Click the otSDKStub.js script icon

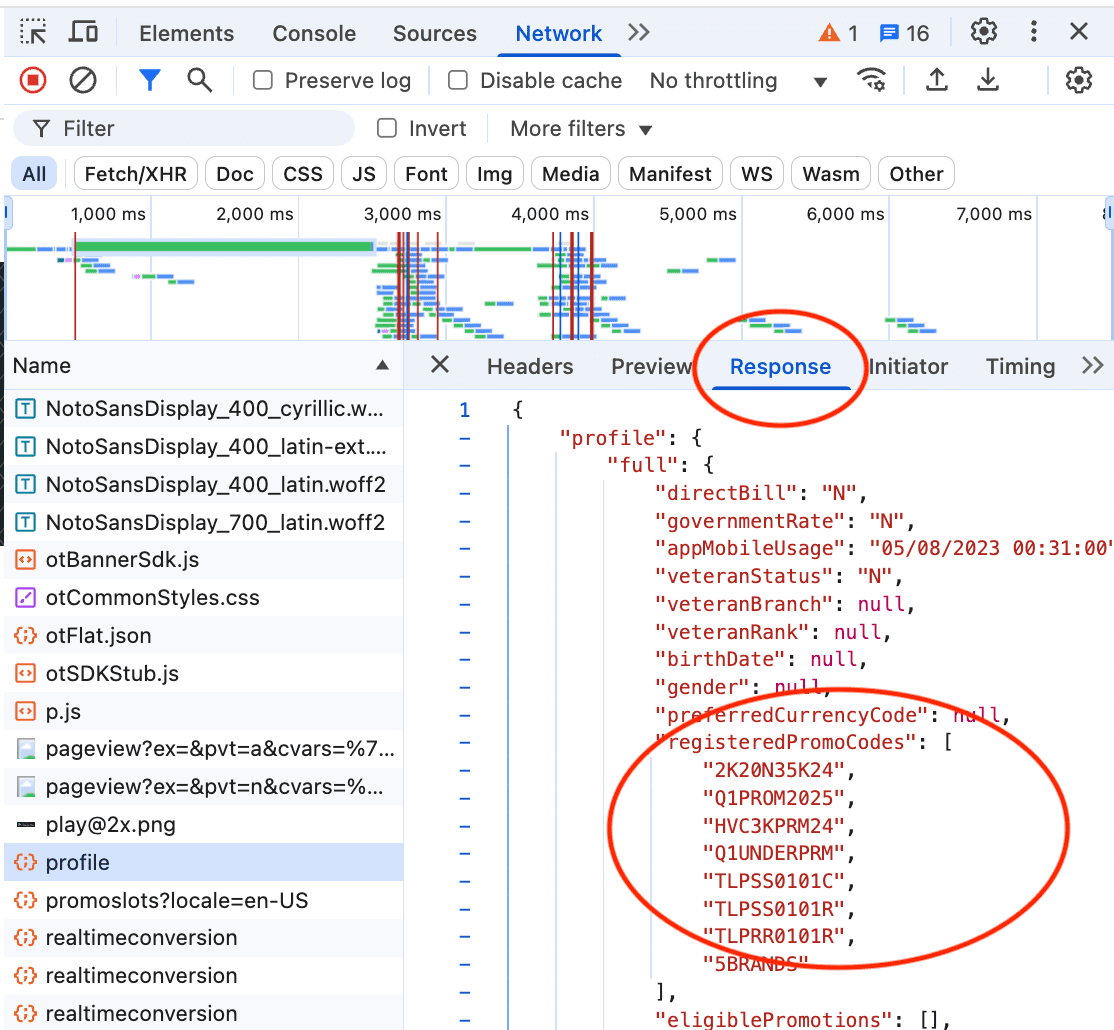pos(26,673)
